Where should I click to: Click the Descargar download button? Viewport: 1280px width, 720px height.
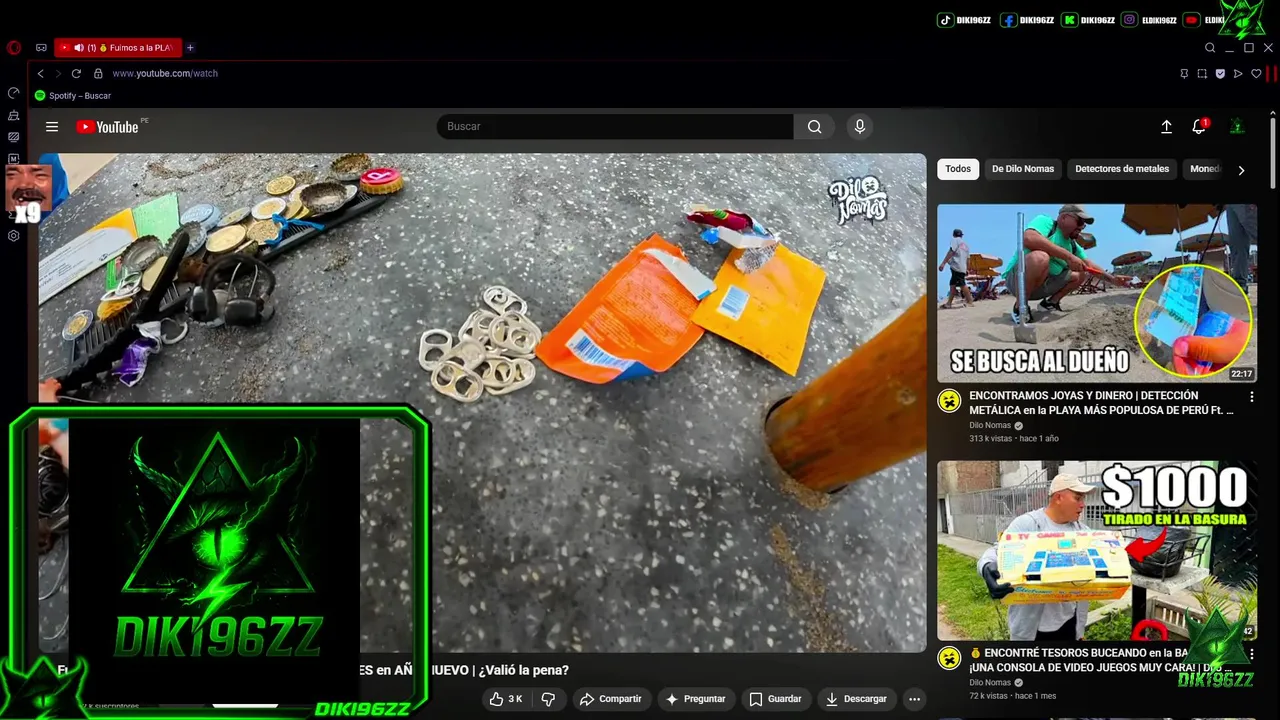pyautogui.click(x=856, y=699)
